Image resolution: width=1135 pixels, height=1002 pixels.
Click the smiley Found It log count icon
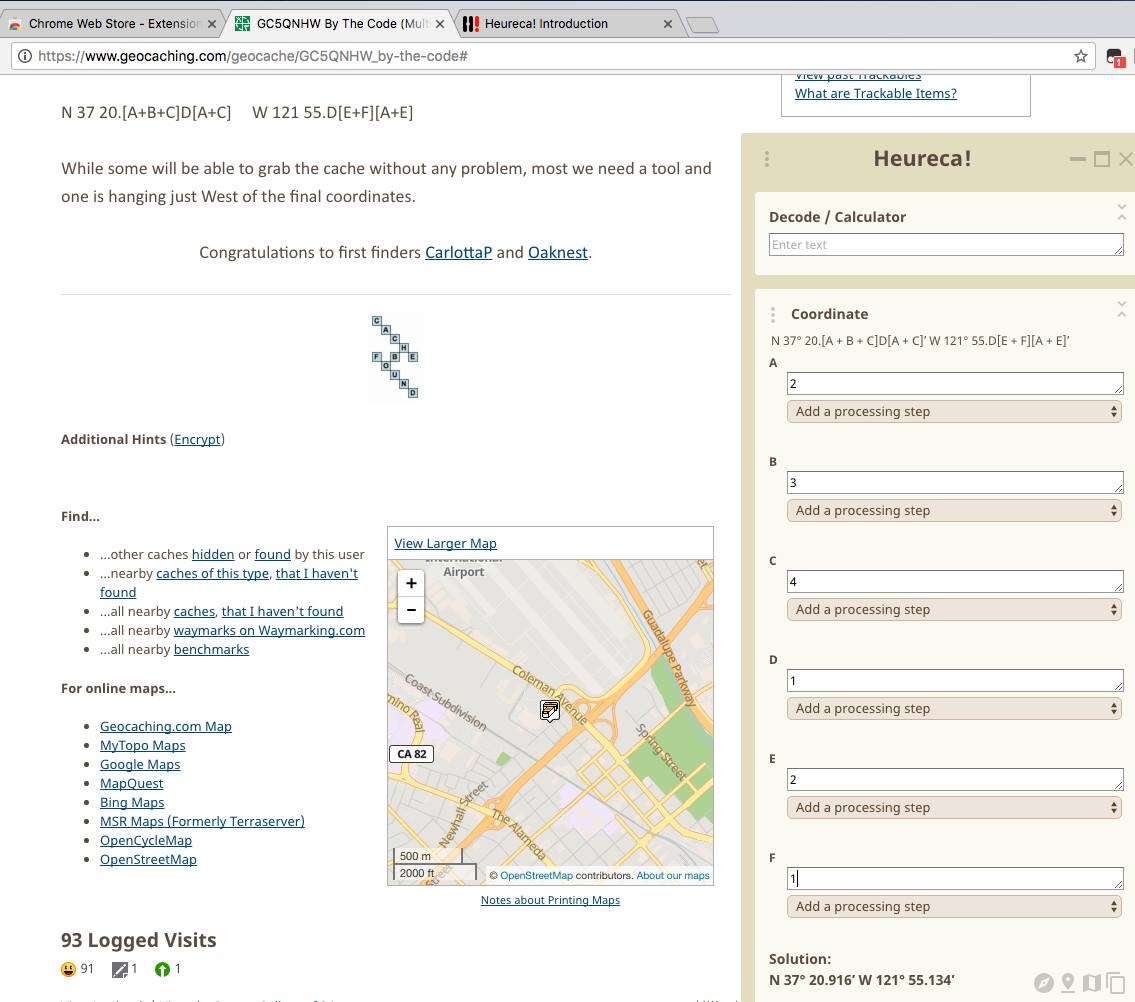[x=69, y=969]
